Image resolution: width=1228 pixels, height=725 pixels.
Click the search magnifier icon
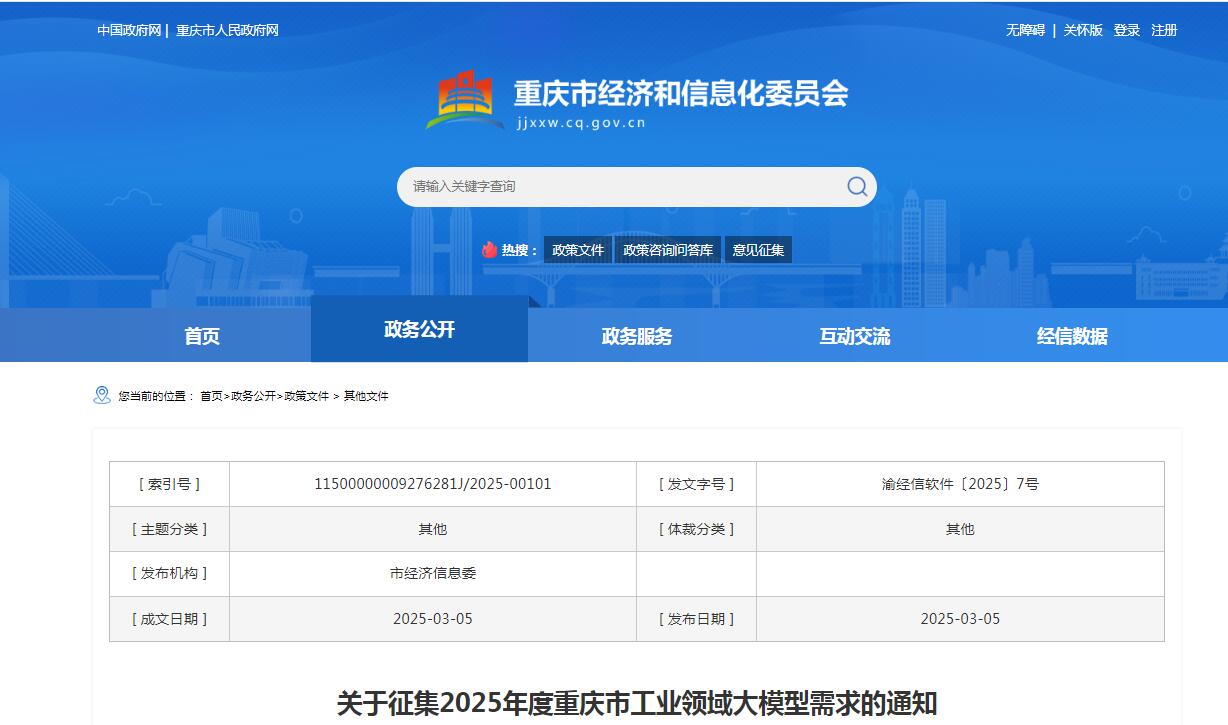point(855,187)
